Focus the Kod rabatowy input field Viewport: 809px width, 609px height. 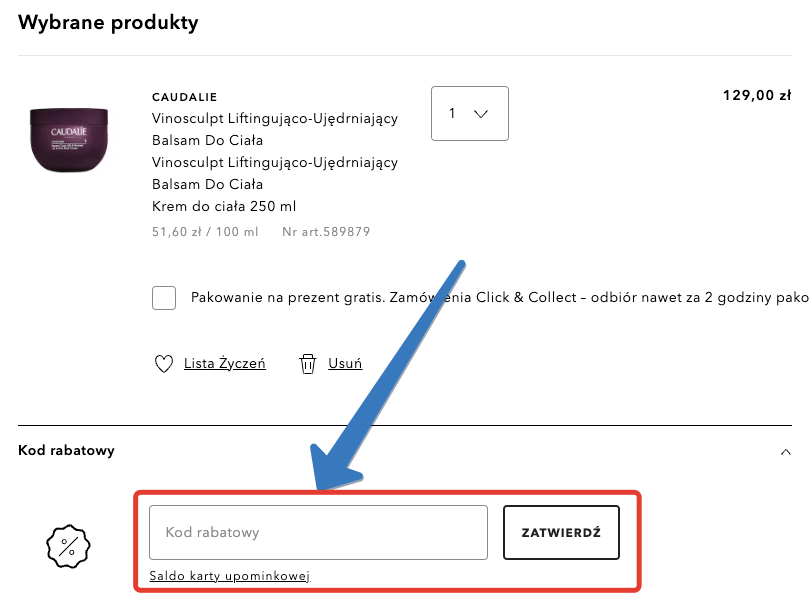[x=318, y=532]
